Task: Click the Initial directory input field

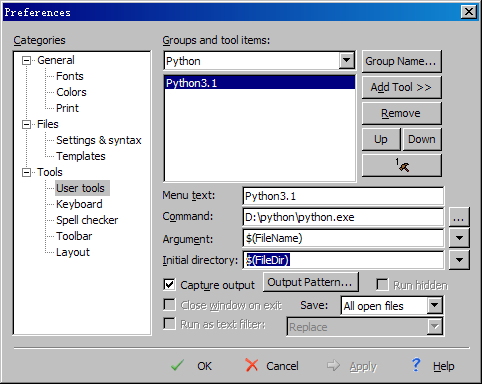Action: (x=343, y=260)
